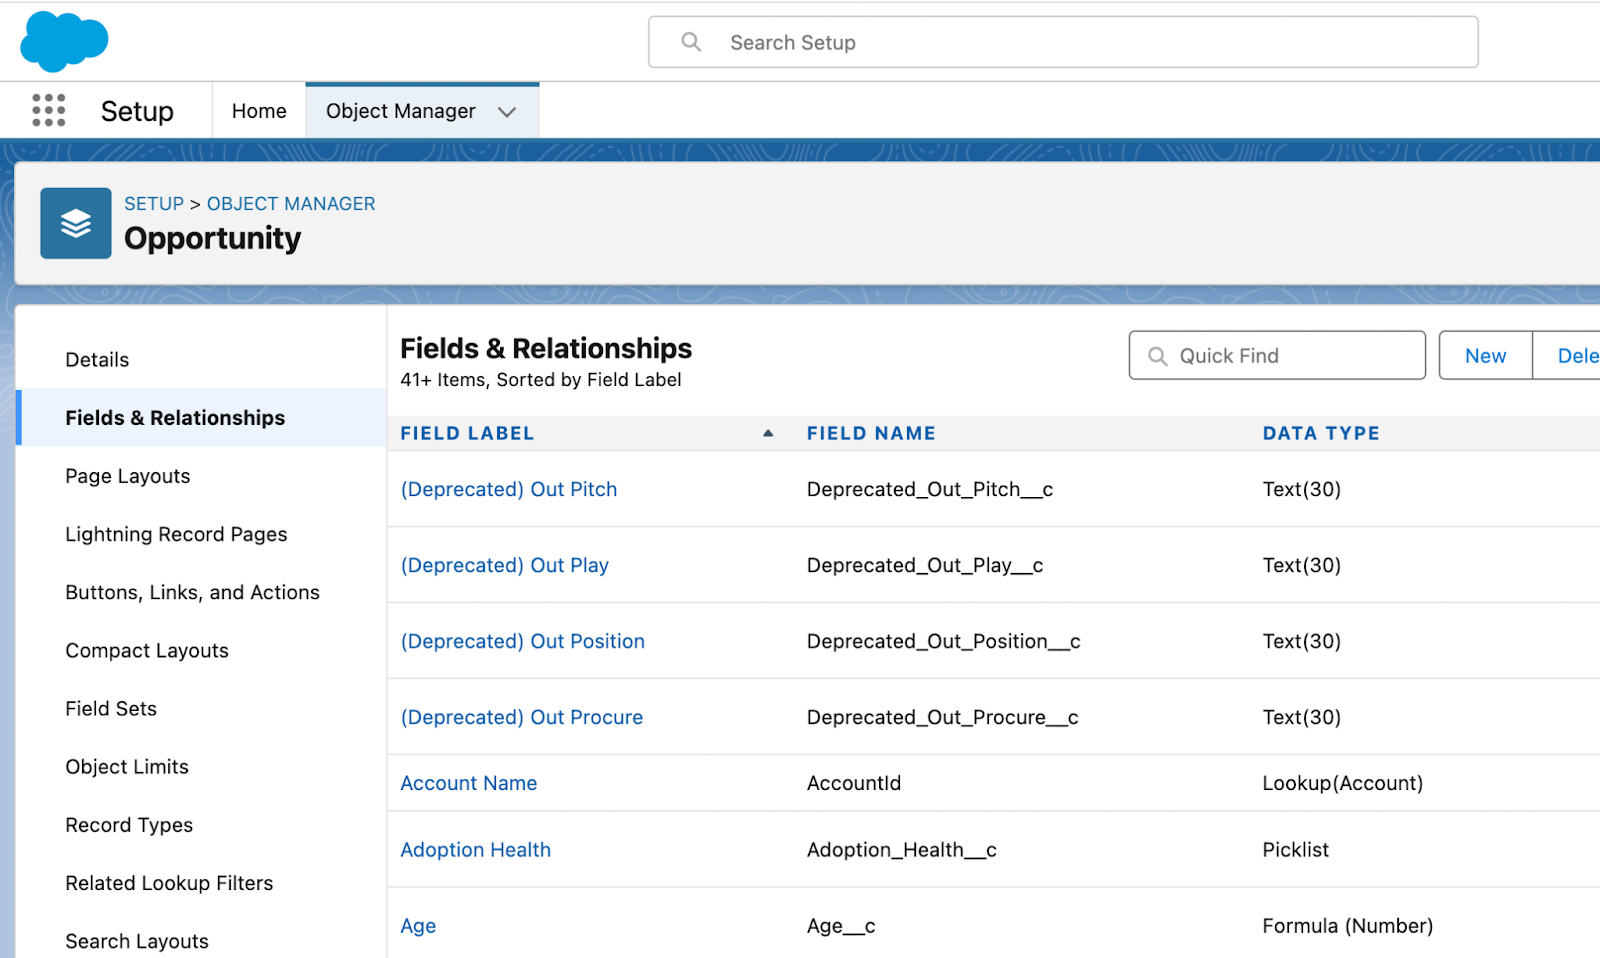Click the magnifier icon in Search Setup
1600x958 pixels.
click(691, 42)
